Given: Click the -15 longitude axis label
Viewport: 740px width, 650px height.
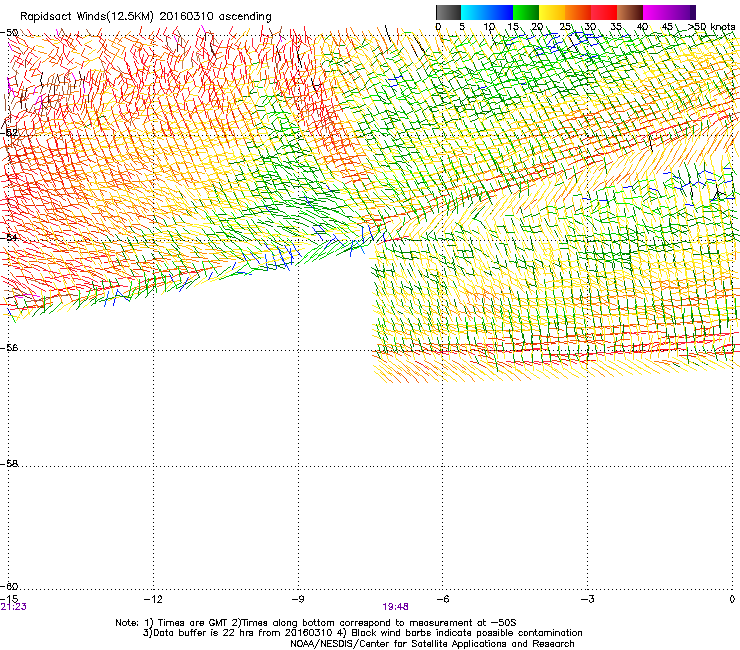Looking at the screenshot, I should (9, 599).
